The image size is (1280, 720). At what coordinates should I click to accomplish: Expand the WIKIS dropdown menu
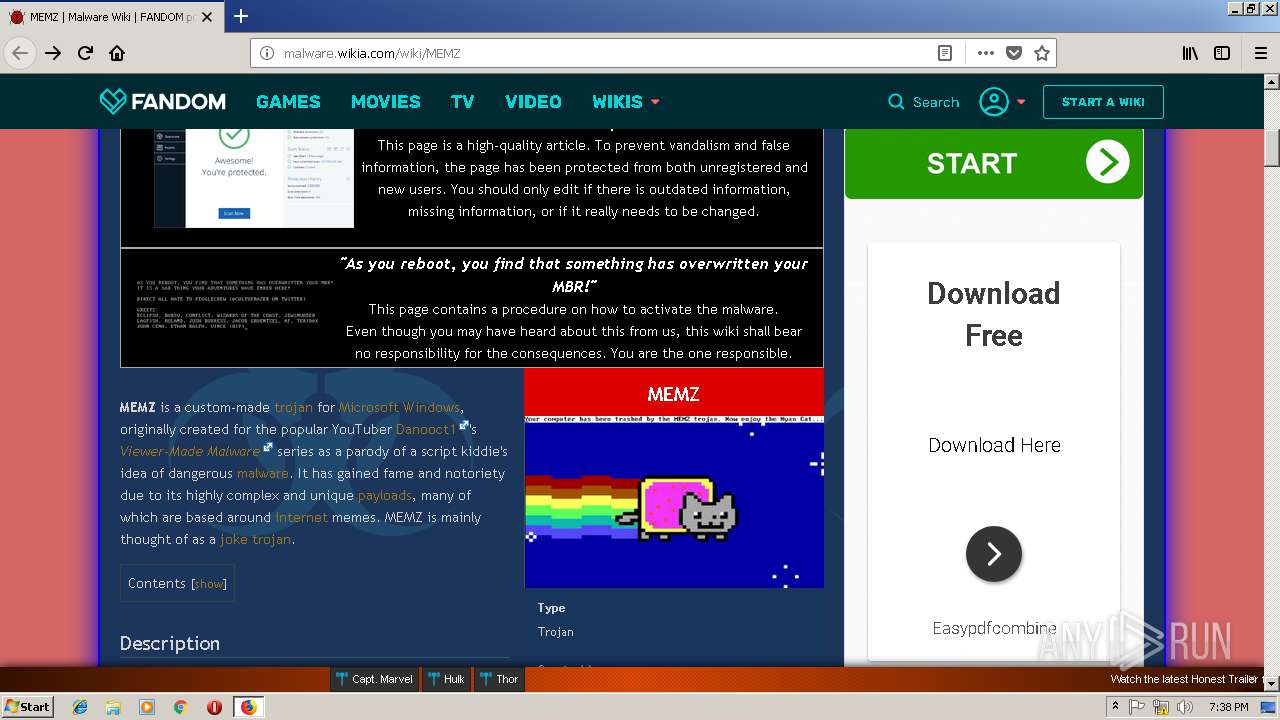point(625,102)
